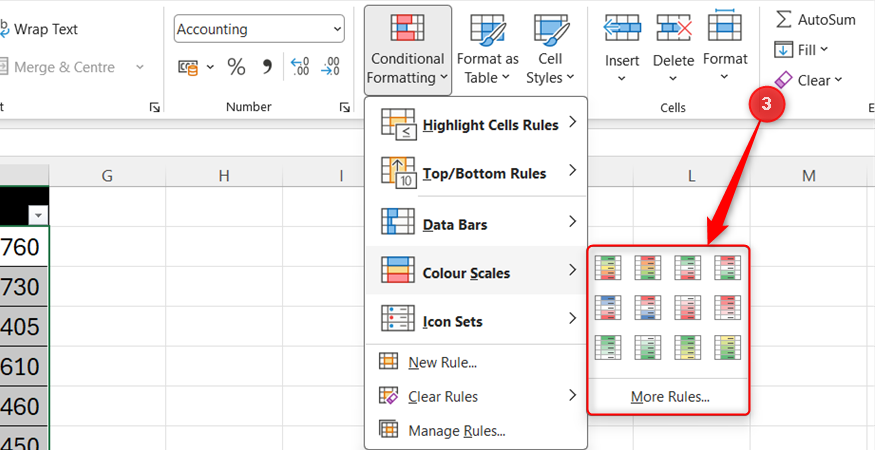875x450 pixels.
Task: Select cell containing 760
Action: click(24, 246)
